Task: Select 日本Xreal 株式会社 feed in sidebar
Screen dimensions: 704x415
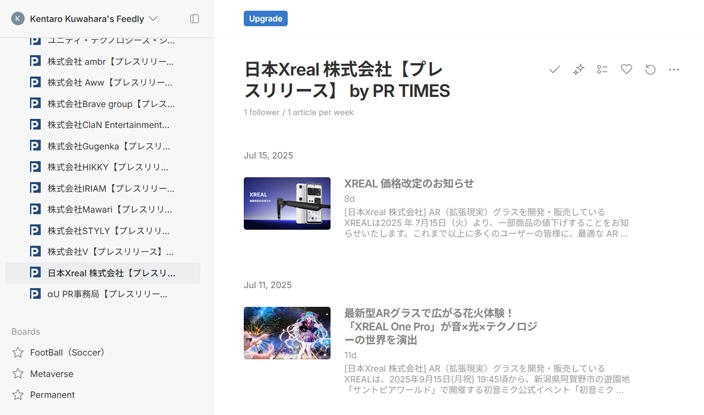Action: pos(102,273)
